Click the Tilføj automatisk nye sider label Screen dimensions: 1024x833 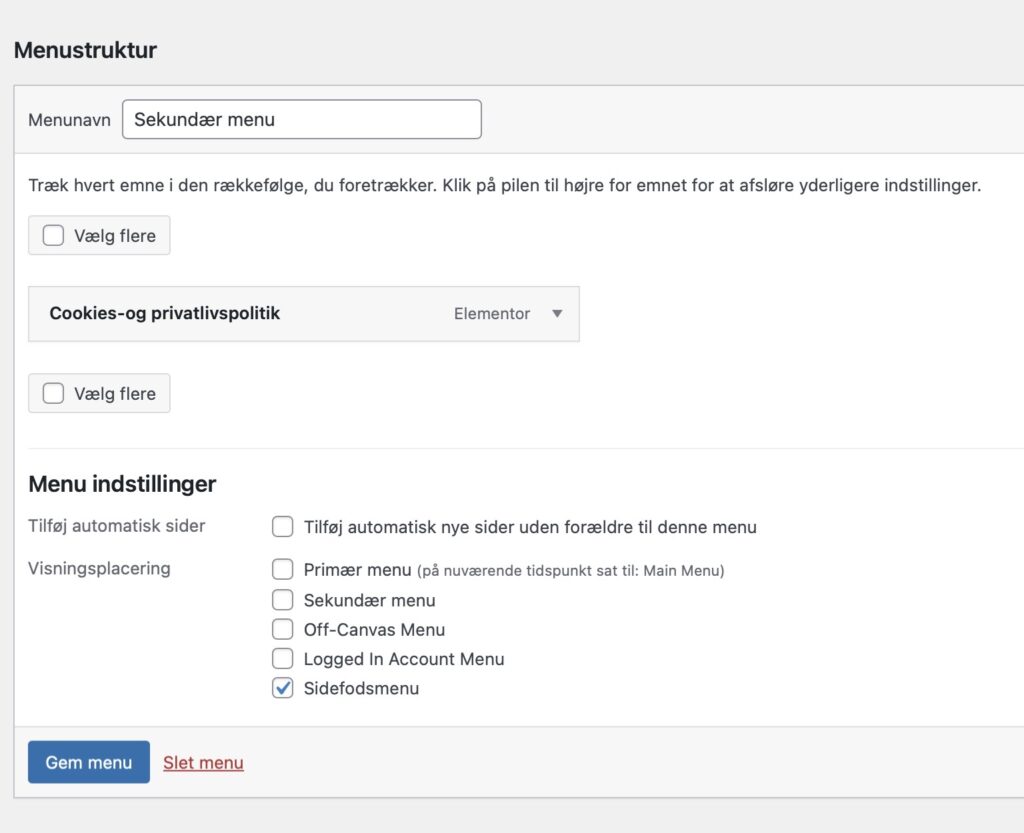tap(530, 527)
